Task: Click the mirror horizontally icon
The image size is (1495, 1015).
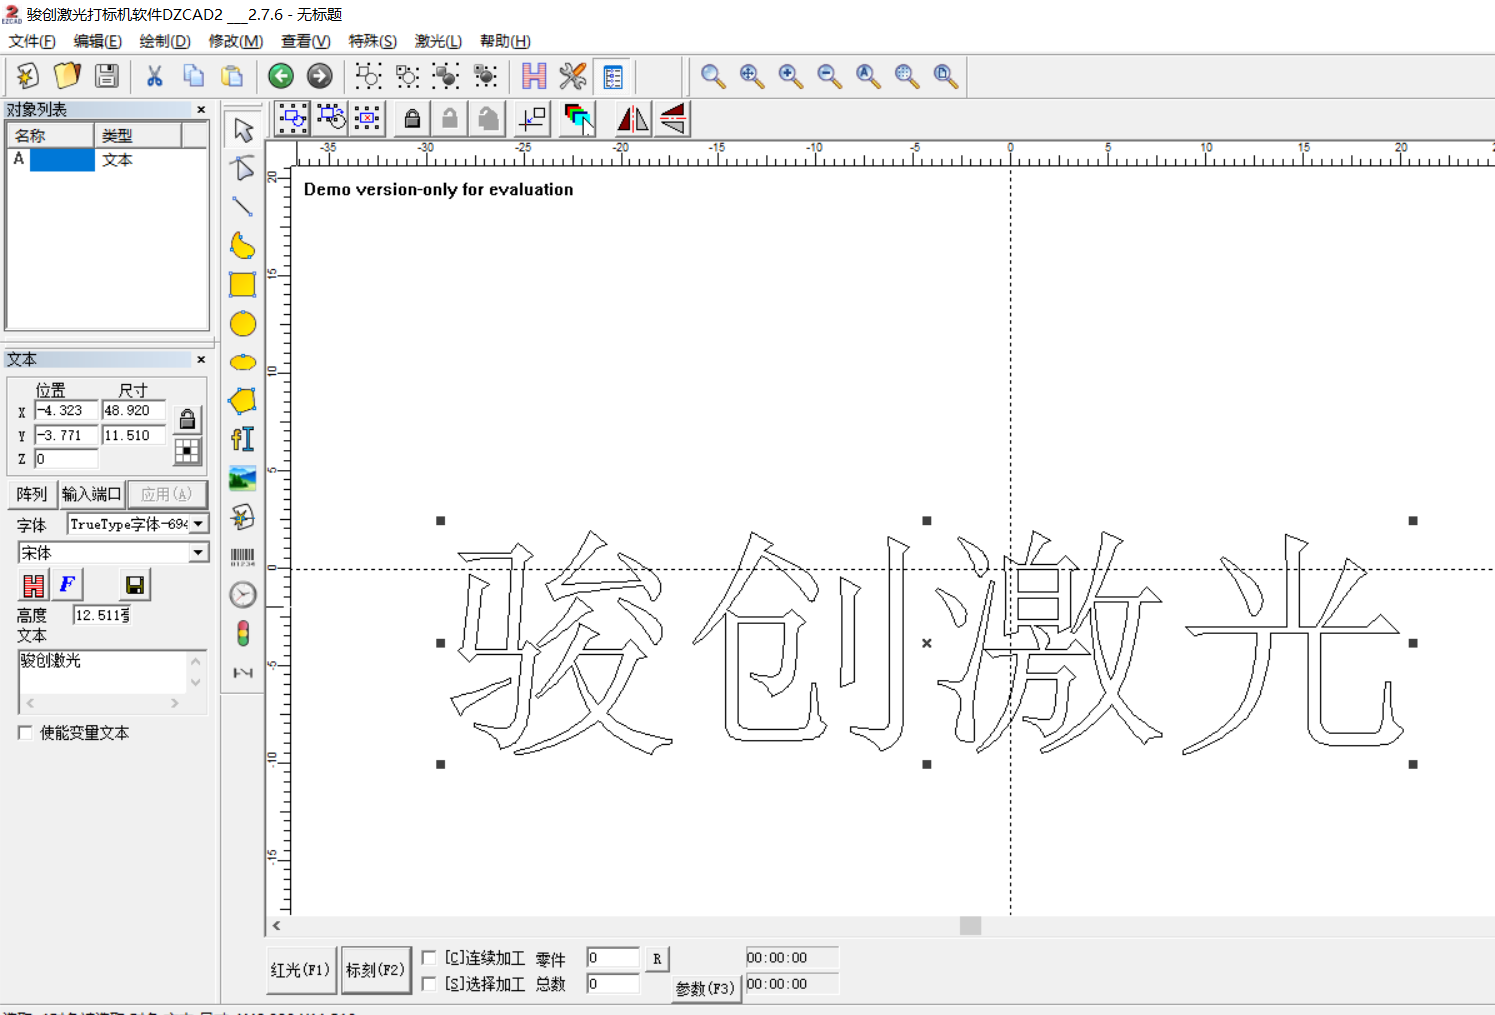Action: (x=633, y=119)
